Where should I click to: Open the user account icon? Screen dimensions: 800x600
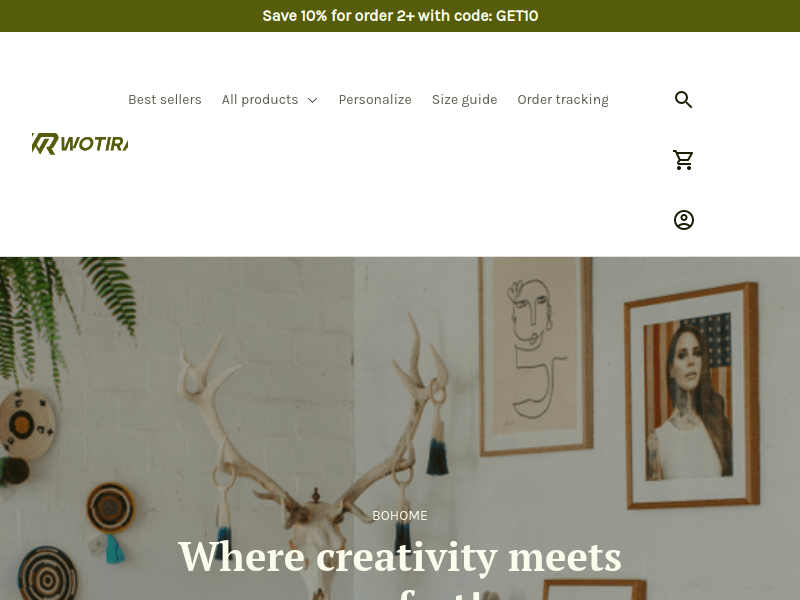tap(684, 220)
